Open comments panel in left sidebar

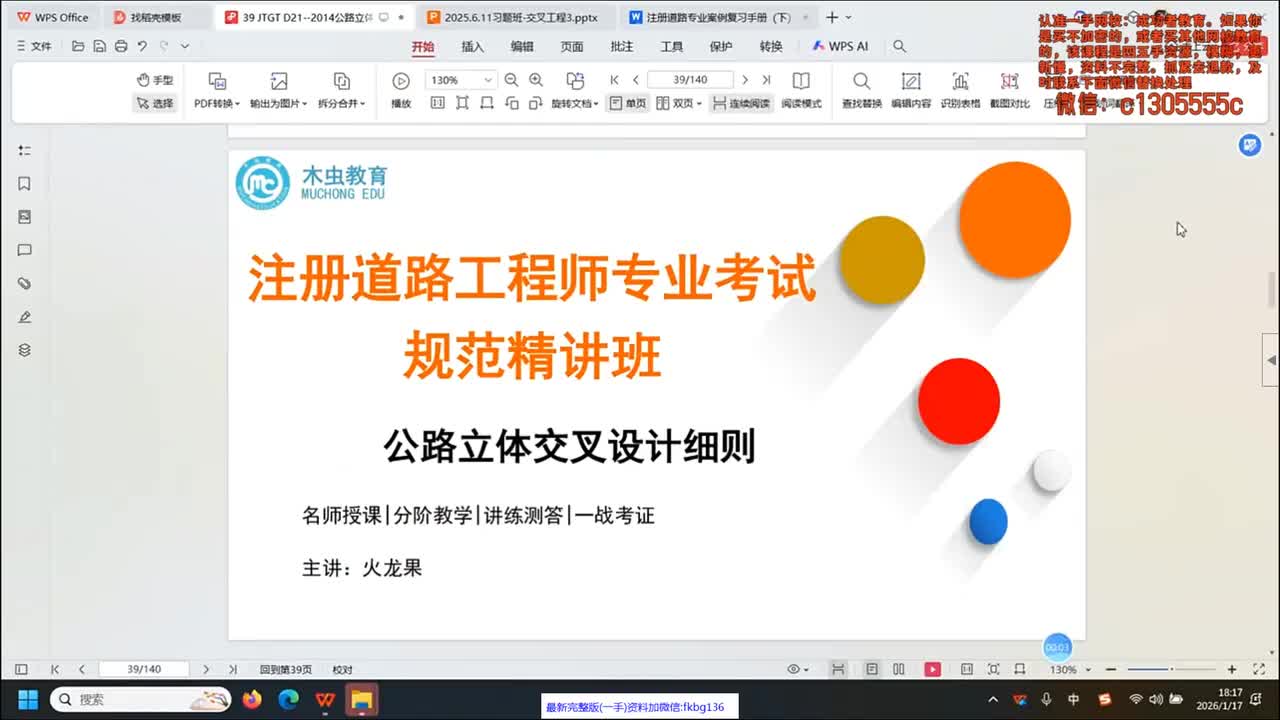coord(25,250)
